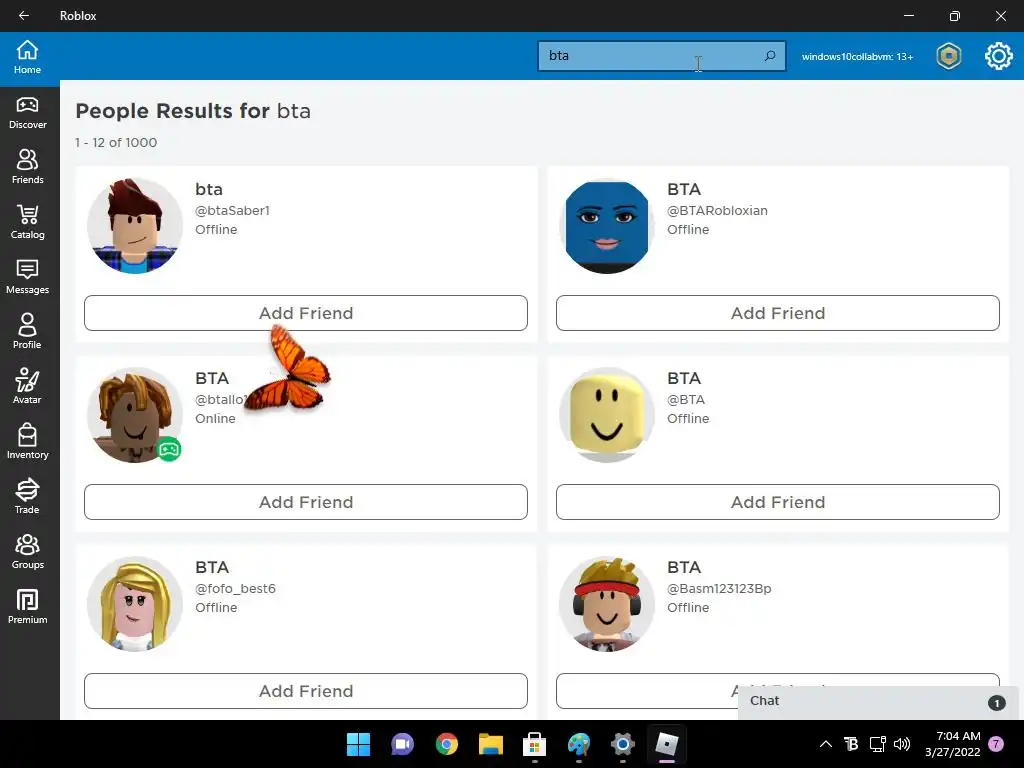Viewport: 1024px width, 768px height.
Task: Open the @BTARobloxian username link
Action: pyautogui.click(x=717, y=210)
